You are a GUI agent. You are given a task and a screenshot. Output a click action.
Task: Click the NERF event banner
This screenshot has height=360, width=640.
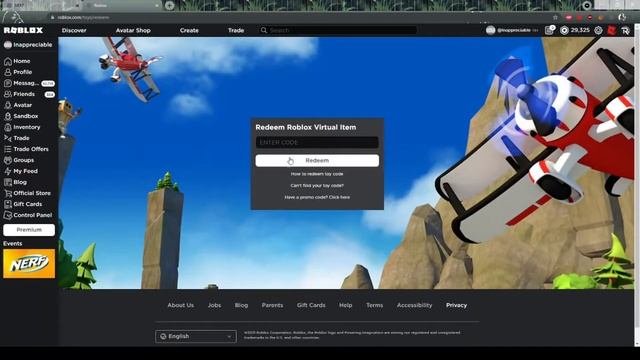[29, 264]
